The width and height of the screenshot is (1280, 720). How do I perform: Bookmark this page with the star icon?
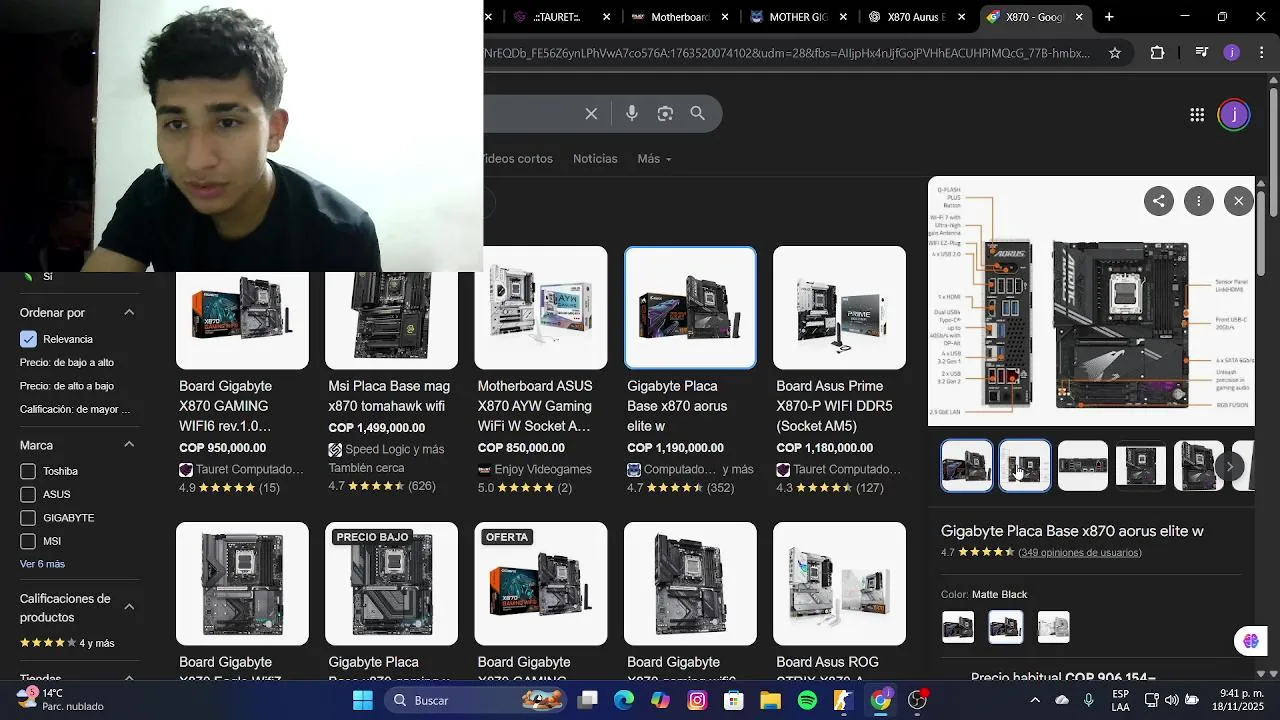[x=1115, y=53]
